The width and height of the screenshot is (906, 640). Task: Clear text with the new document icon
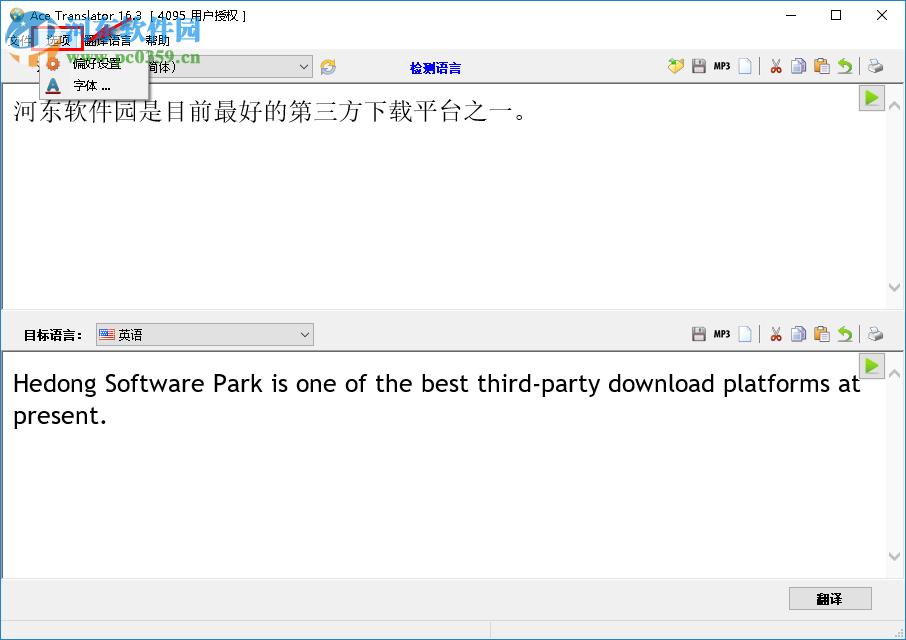click(745, 66)
